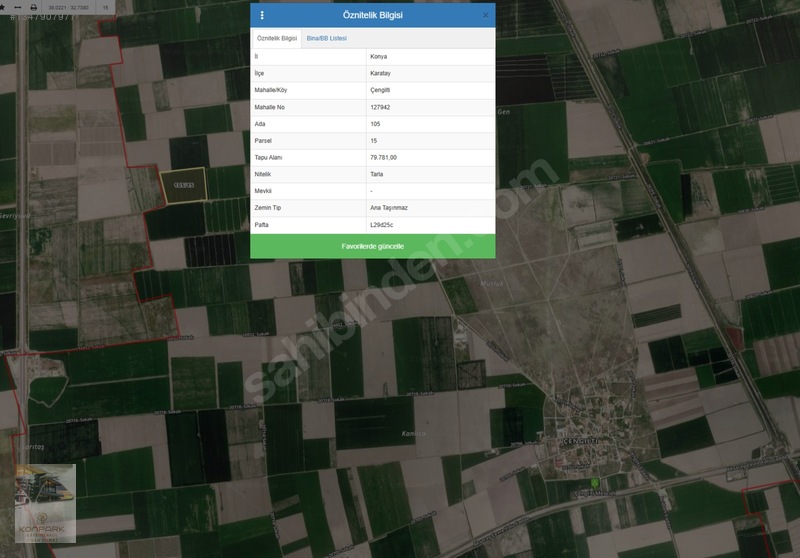
Task: Click the star favorites icon in toolbar
Action: pos(3,7)
